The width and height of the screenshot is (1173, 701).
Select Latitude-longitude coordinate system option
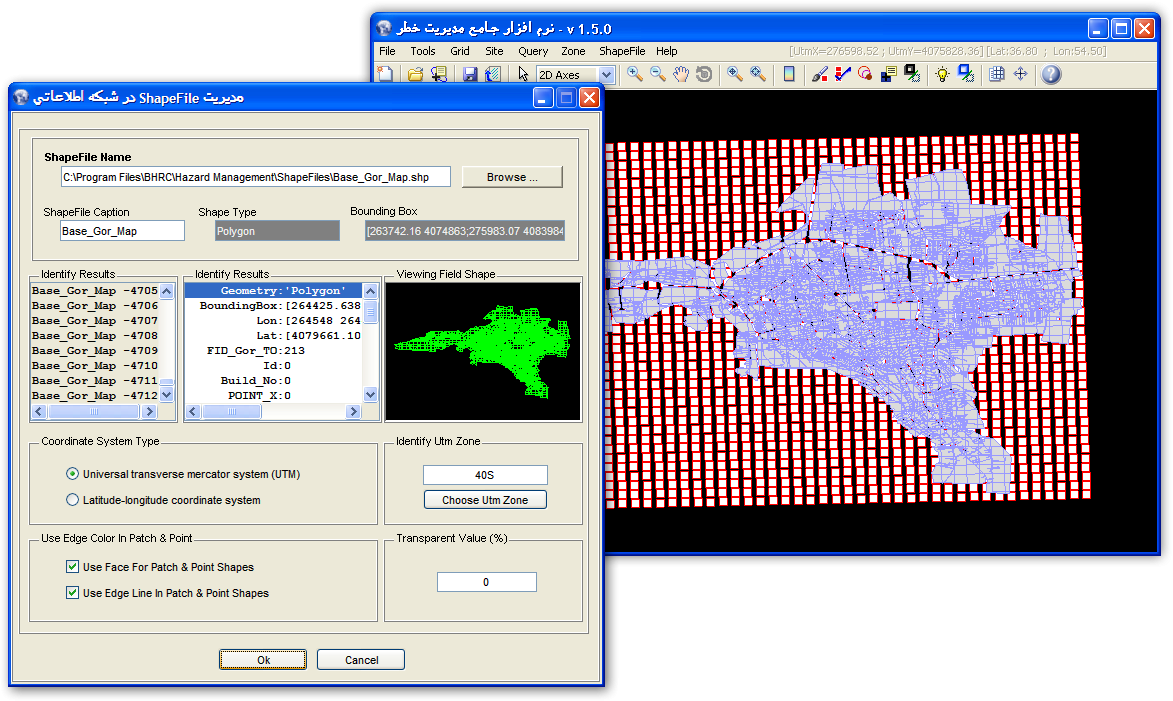click(x=72, y=500)
